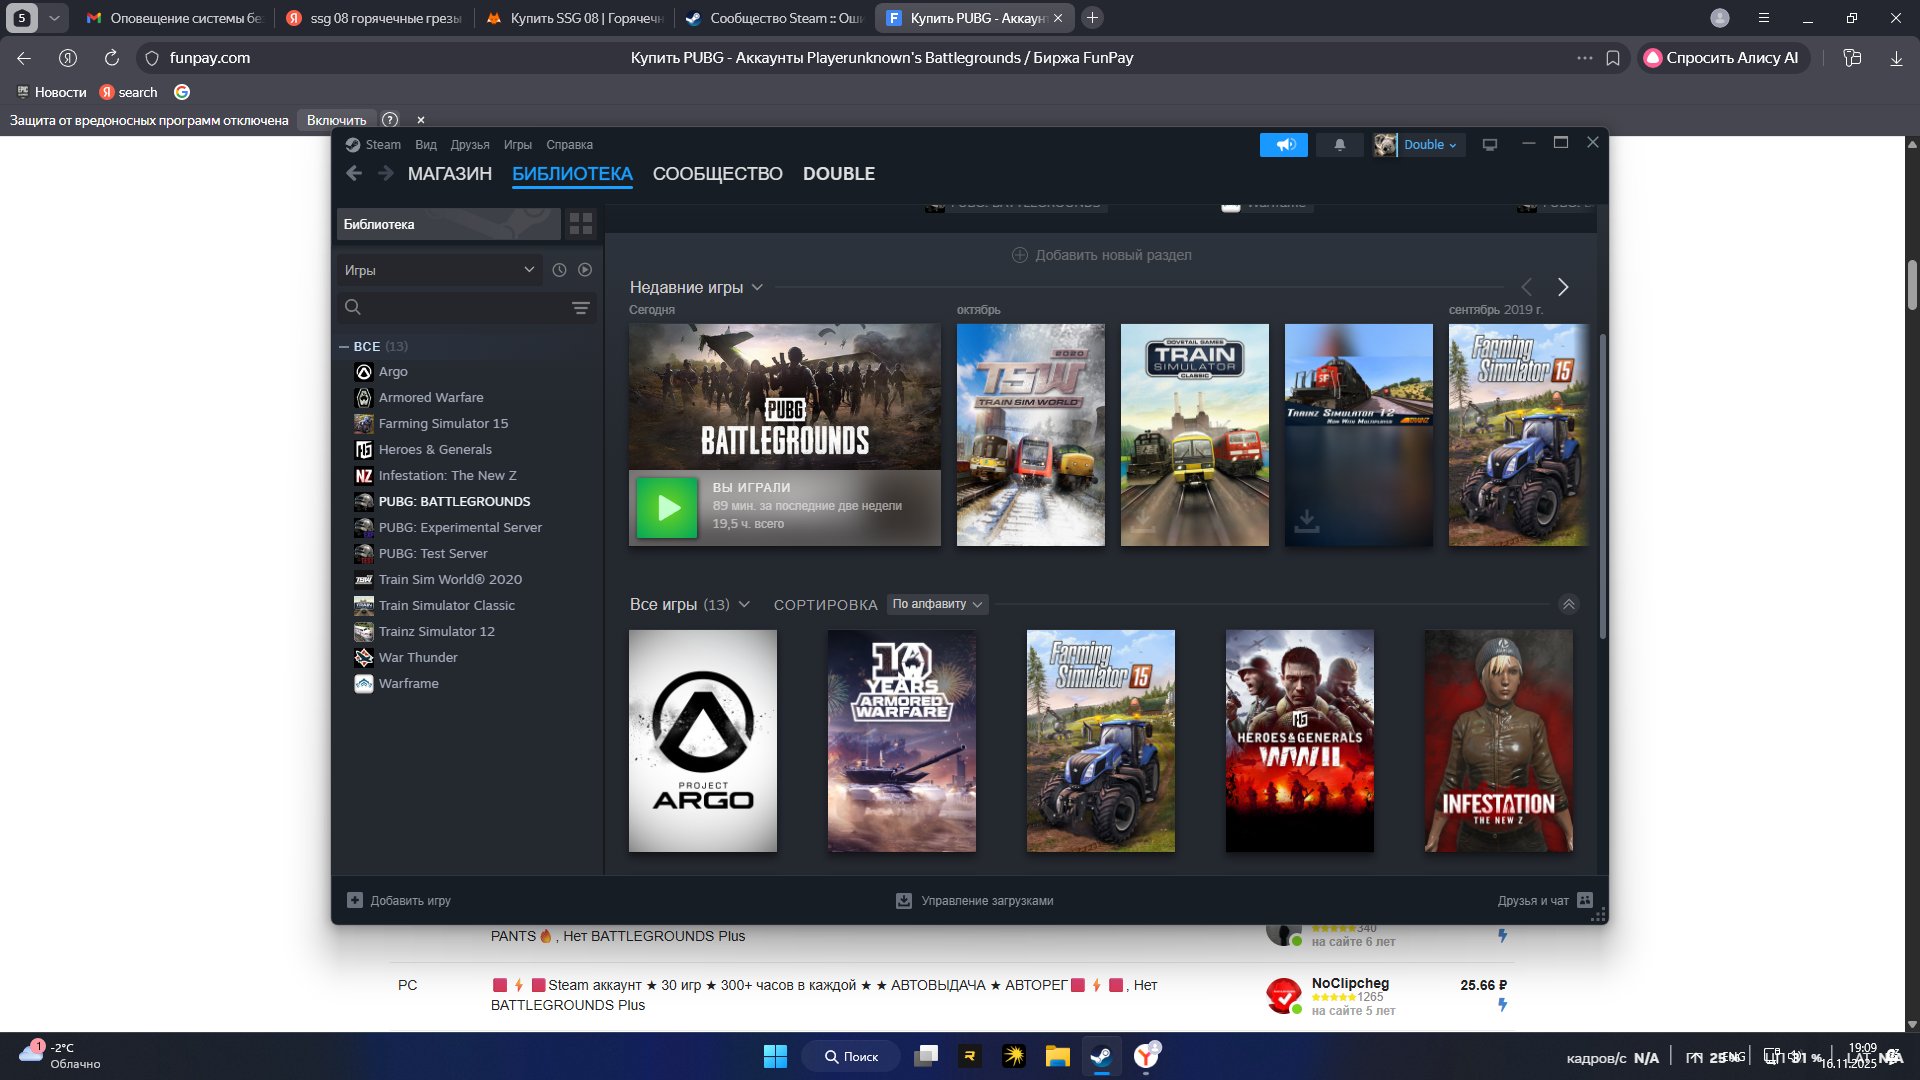Open Friends and chat icon
The height and width of the screenshot is (1080, 1920).
point(1585,901)
